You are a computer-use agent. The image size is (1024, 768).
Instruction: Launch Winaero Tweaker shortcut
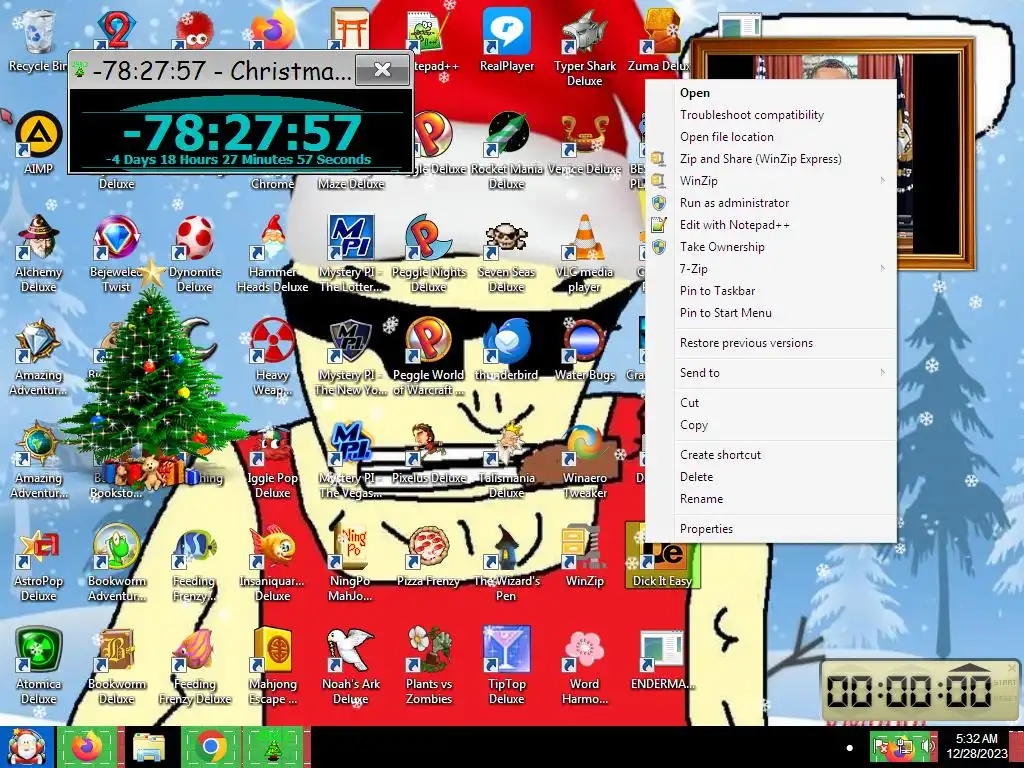[584, 460]
